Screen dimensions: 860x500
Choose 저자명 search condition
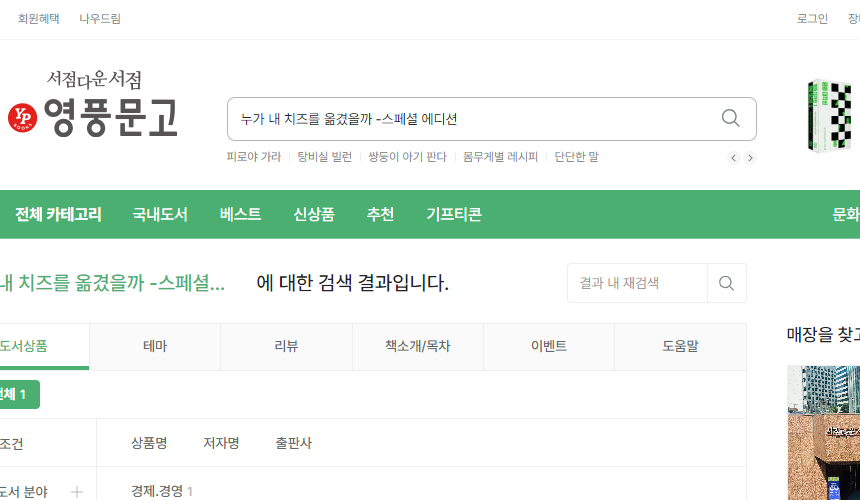click(x=221, y=443)
